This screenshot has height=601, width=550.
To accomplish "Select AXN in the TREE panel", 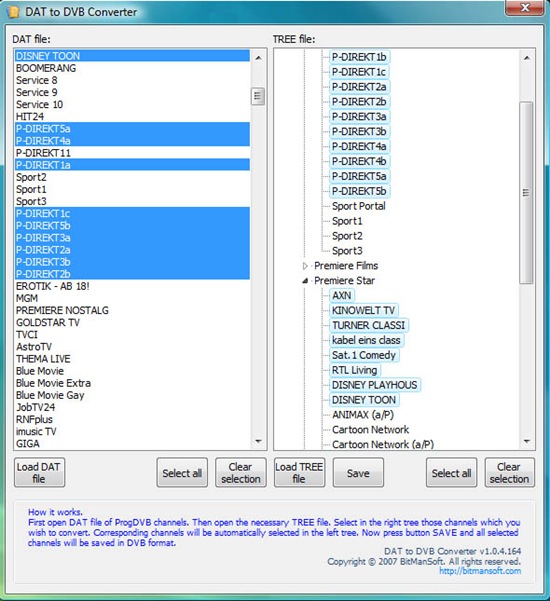I will click(342, 296).
